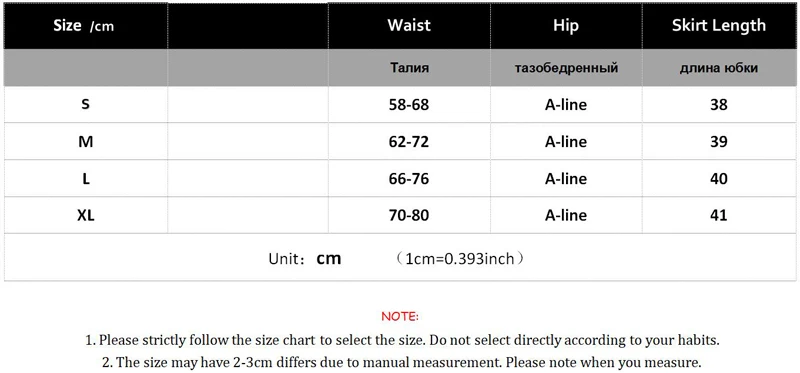This screenshot has width=800, height=373.
Task: Select waist value 66-76
Action: click(409, 179)
